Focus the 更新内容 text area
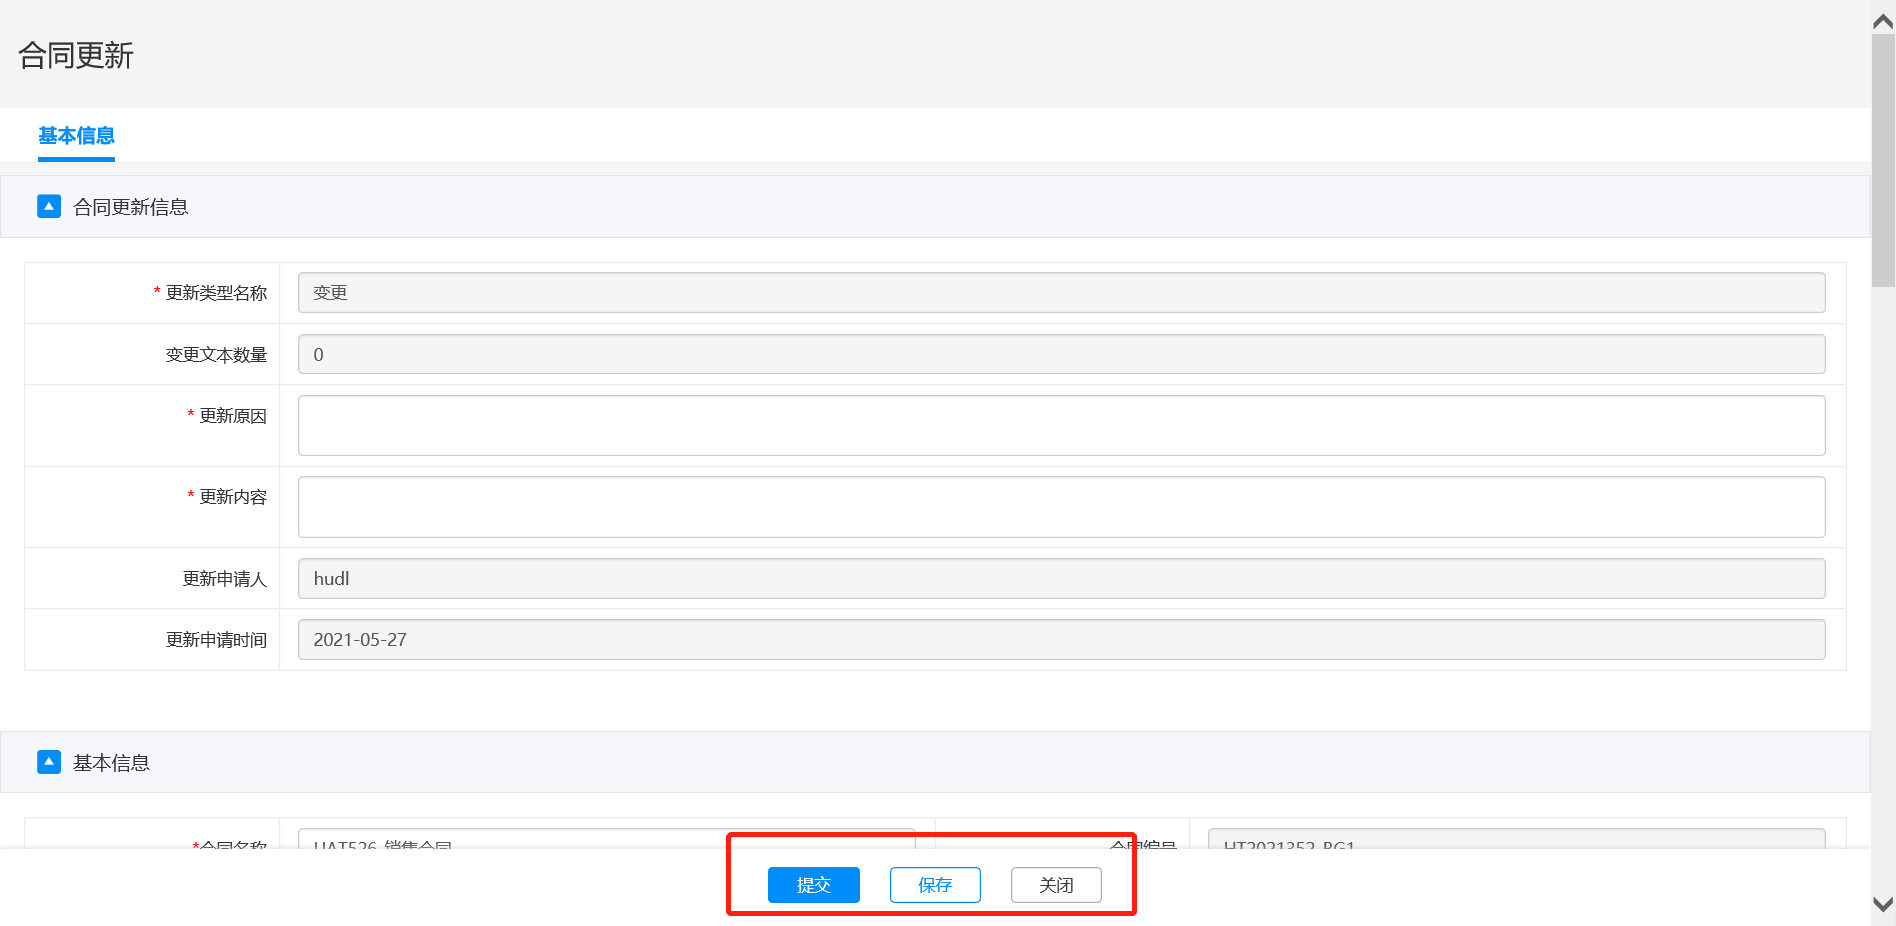Image resolution: width=1896 pixels, height=926 pixels. [1061, 507]
